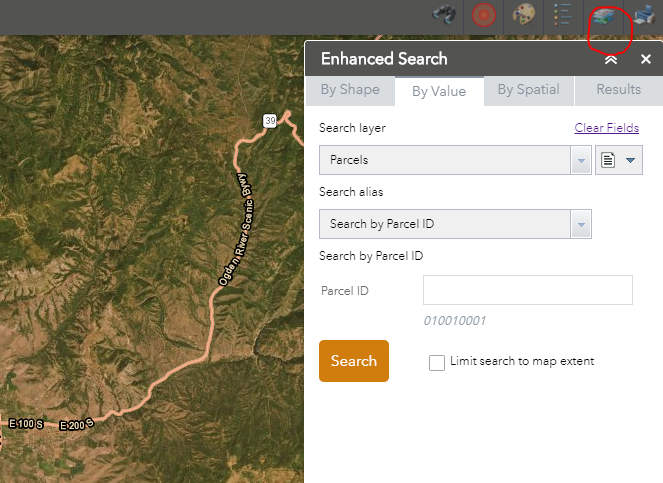Viewport: 663px width, 483px height.
Task: Open the Results tab
Action: pyautogui.click(x=618, y=90)
